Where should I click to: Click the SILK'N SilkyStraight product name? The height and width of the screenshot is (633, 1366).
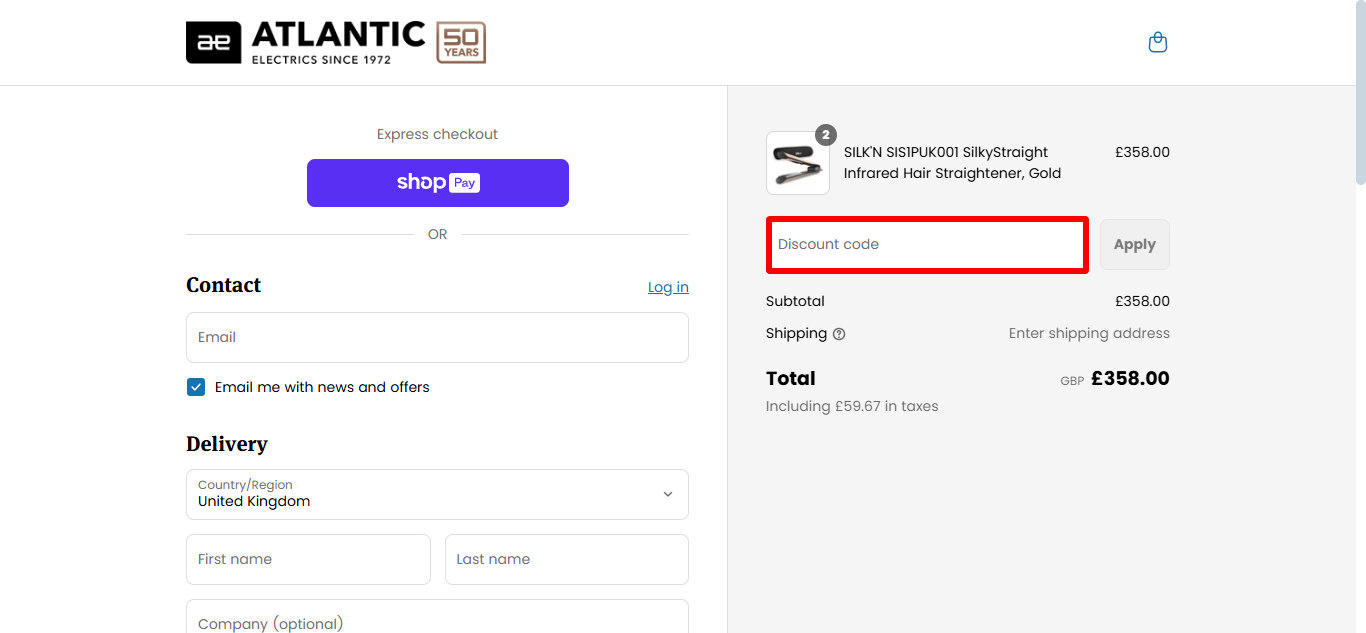pyautogui.click(x=952, y=163)
